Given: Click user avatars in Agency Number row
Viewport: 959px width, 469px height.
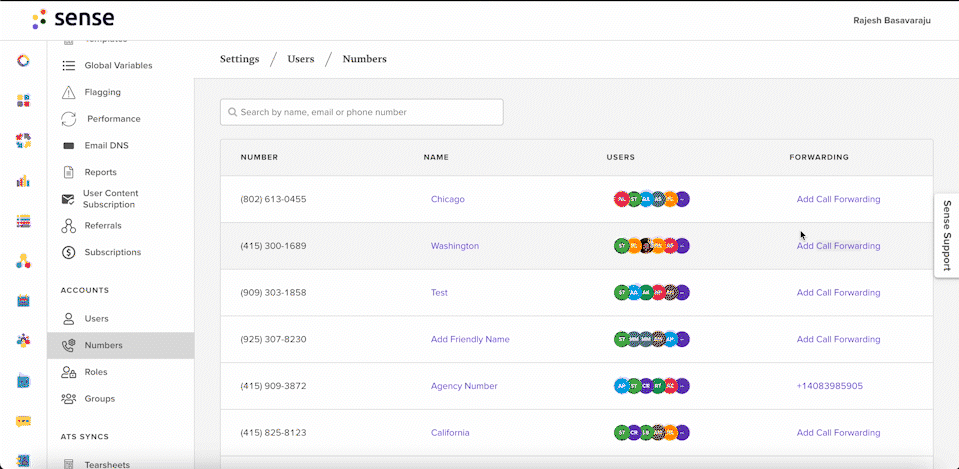Looking at the screenshot, I should [652, 386].
